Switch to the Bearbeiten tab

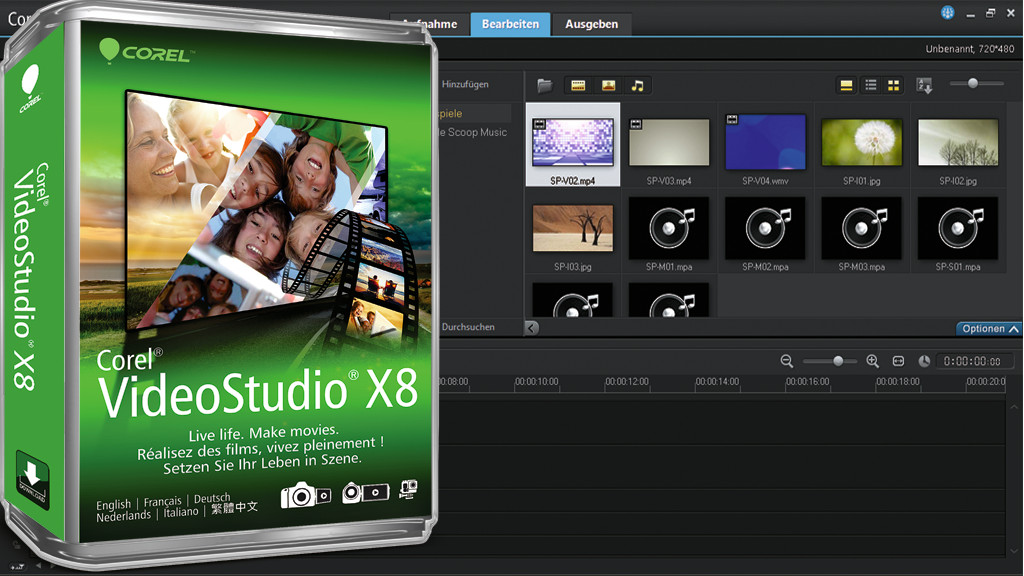(510, 24)
